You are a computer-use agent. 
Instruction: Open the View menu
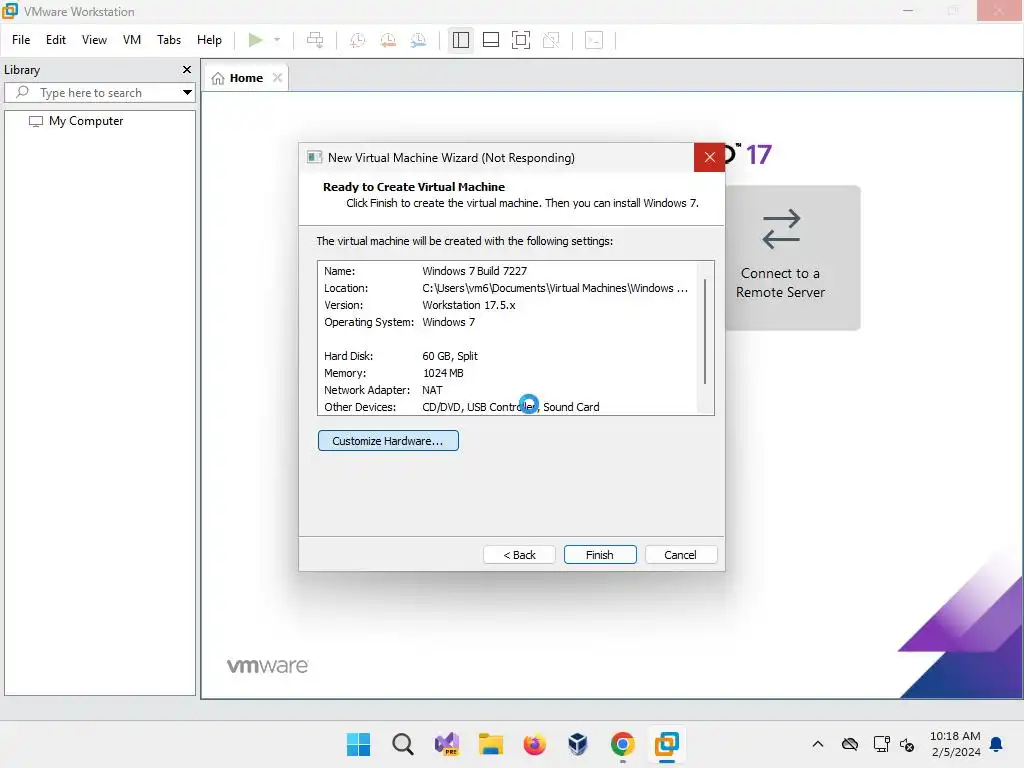click(94, 40)
